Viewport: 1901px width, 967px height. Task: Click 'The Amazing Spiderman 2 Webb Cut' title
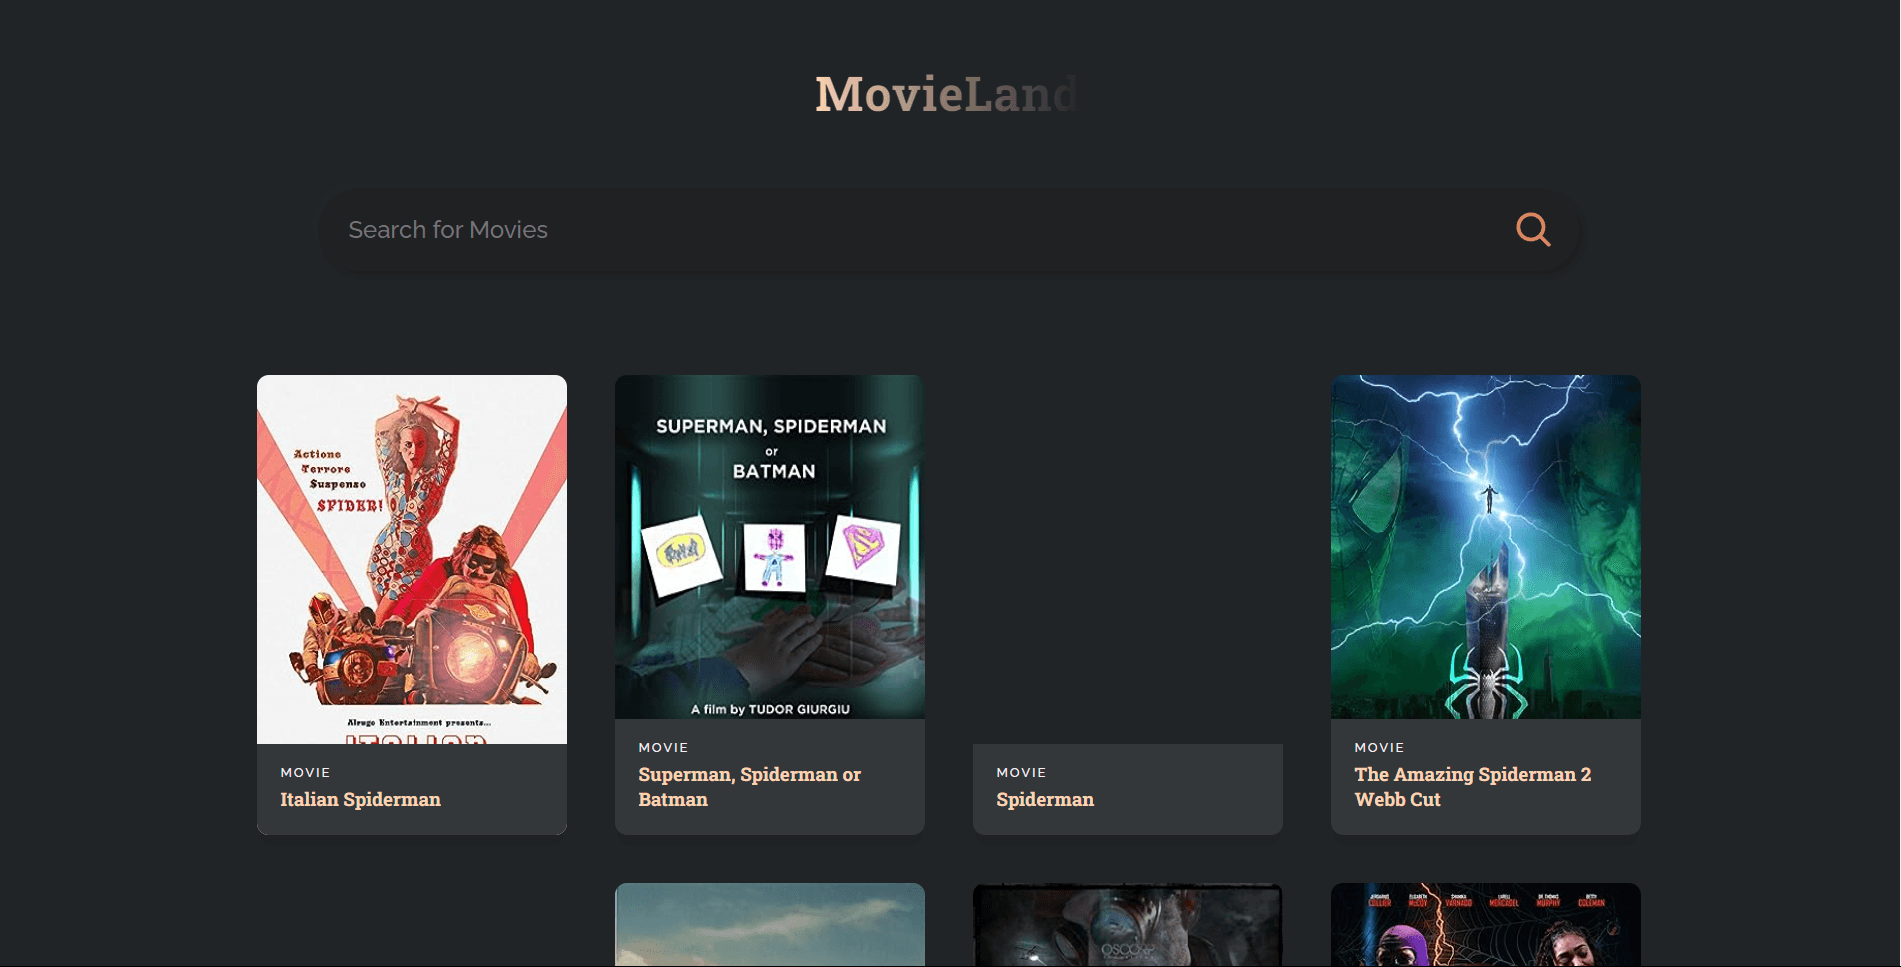[x=1472, y=786]
